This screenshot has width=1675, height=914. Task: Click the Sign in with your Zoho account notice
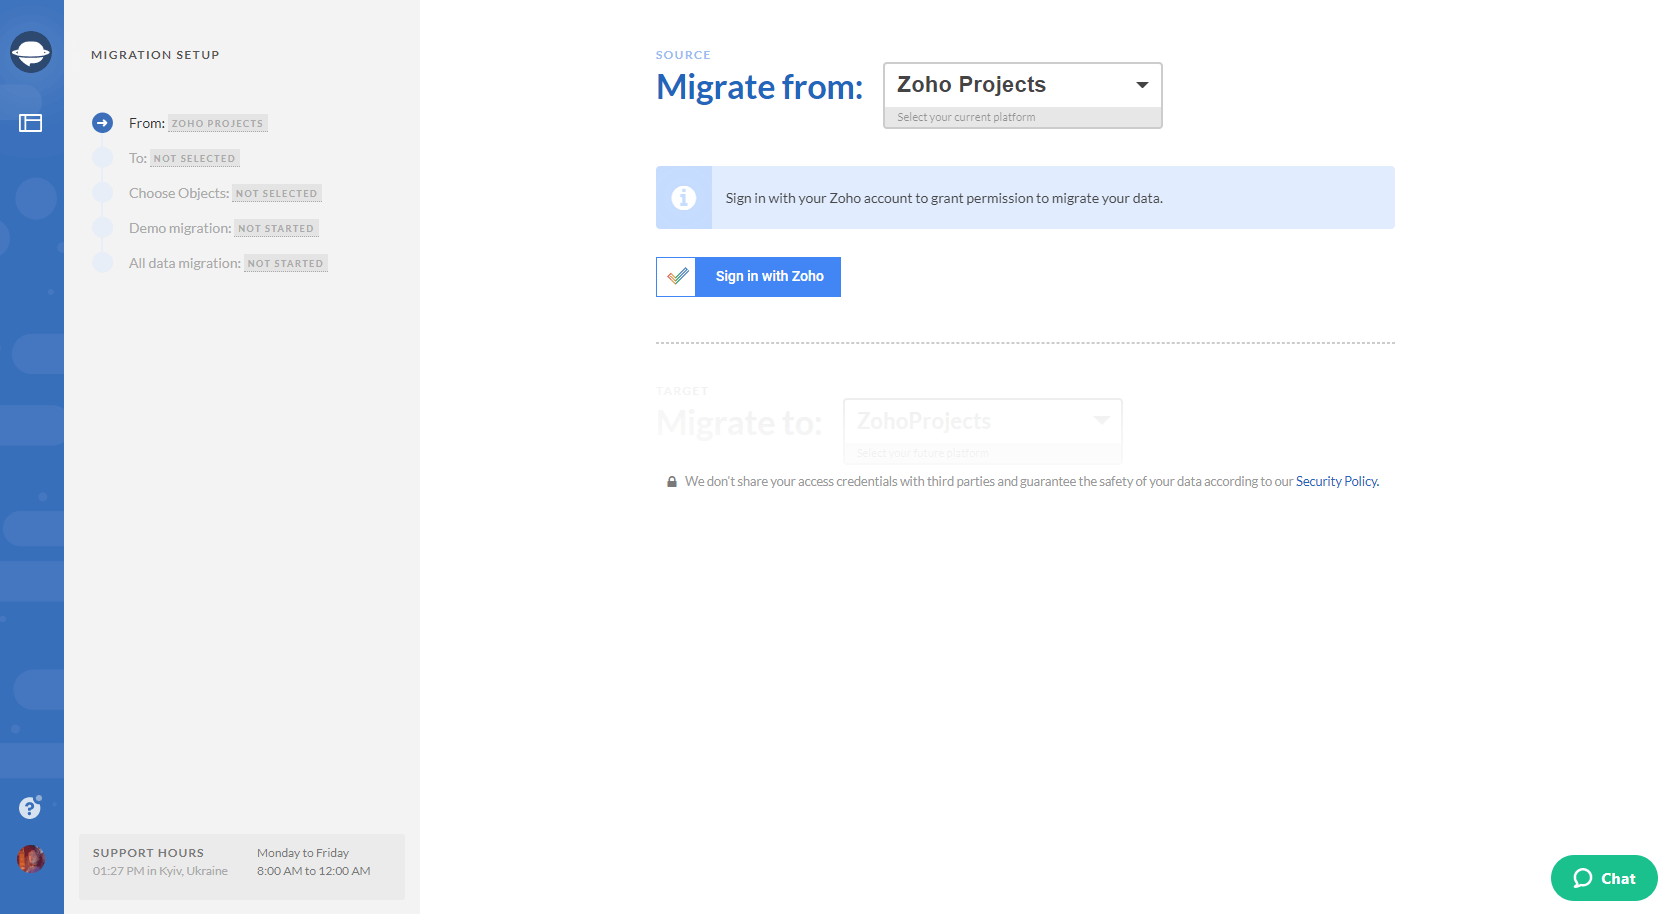tap(1025, 198)
